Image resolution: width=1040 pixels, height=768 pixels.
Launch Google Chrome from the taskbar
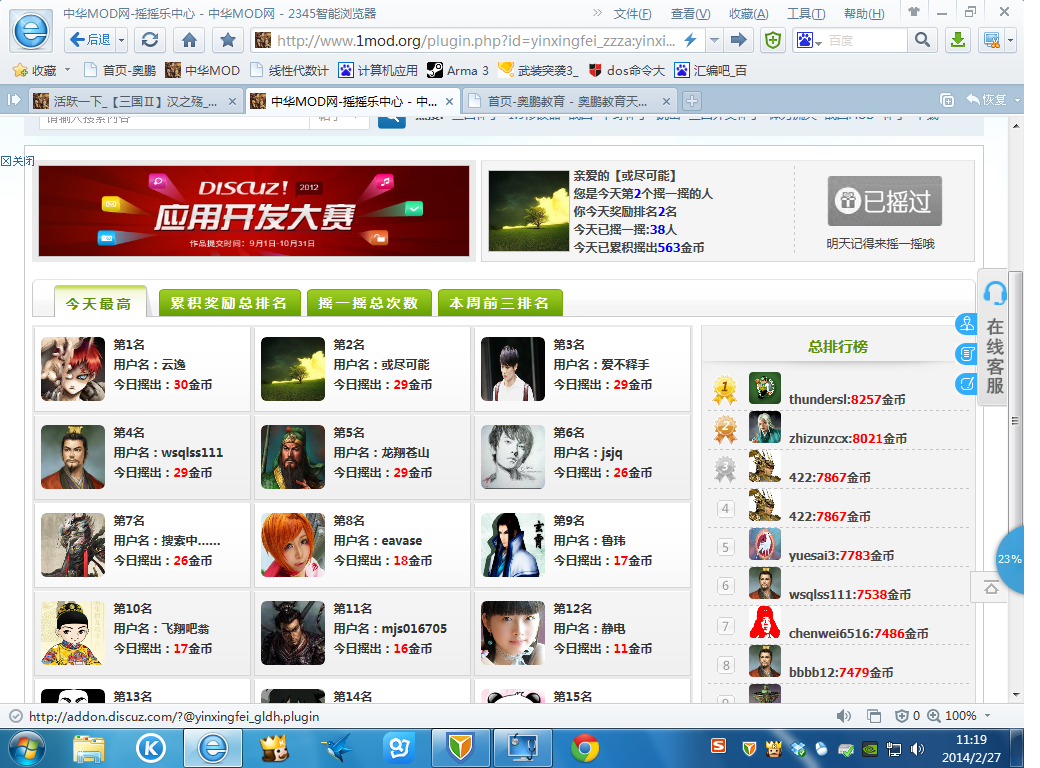click(x=585, y=747)
